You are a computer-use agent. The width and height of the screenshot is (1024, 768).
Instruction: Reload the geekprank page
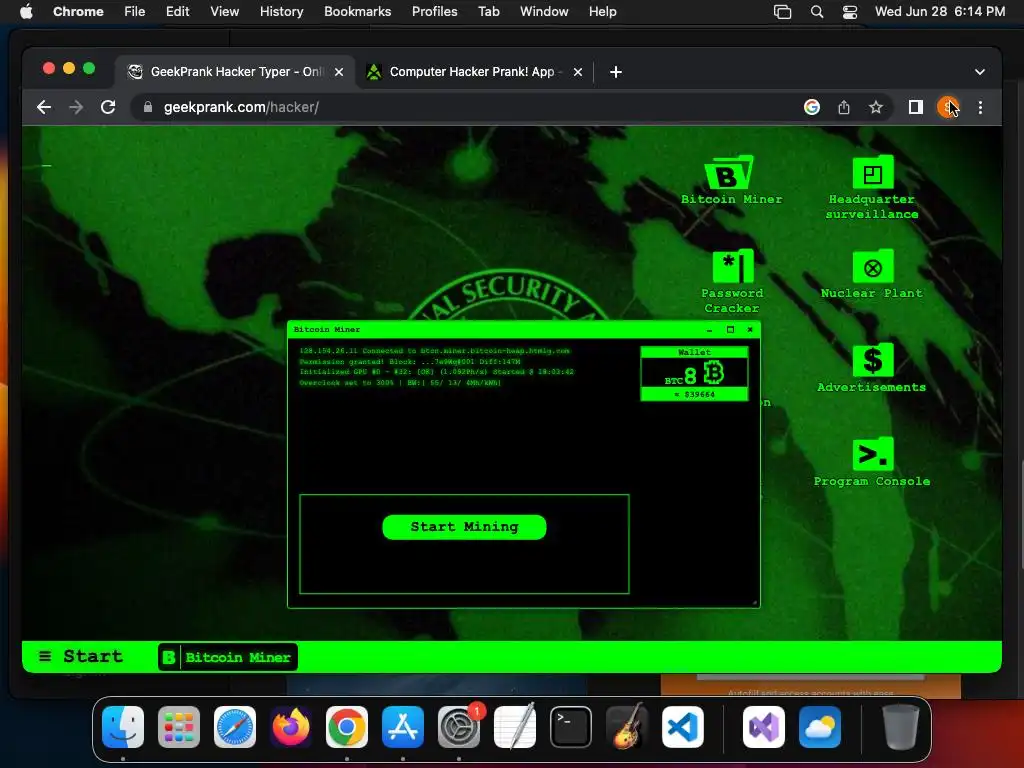108,107
